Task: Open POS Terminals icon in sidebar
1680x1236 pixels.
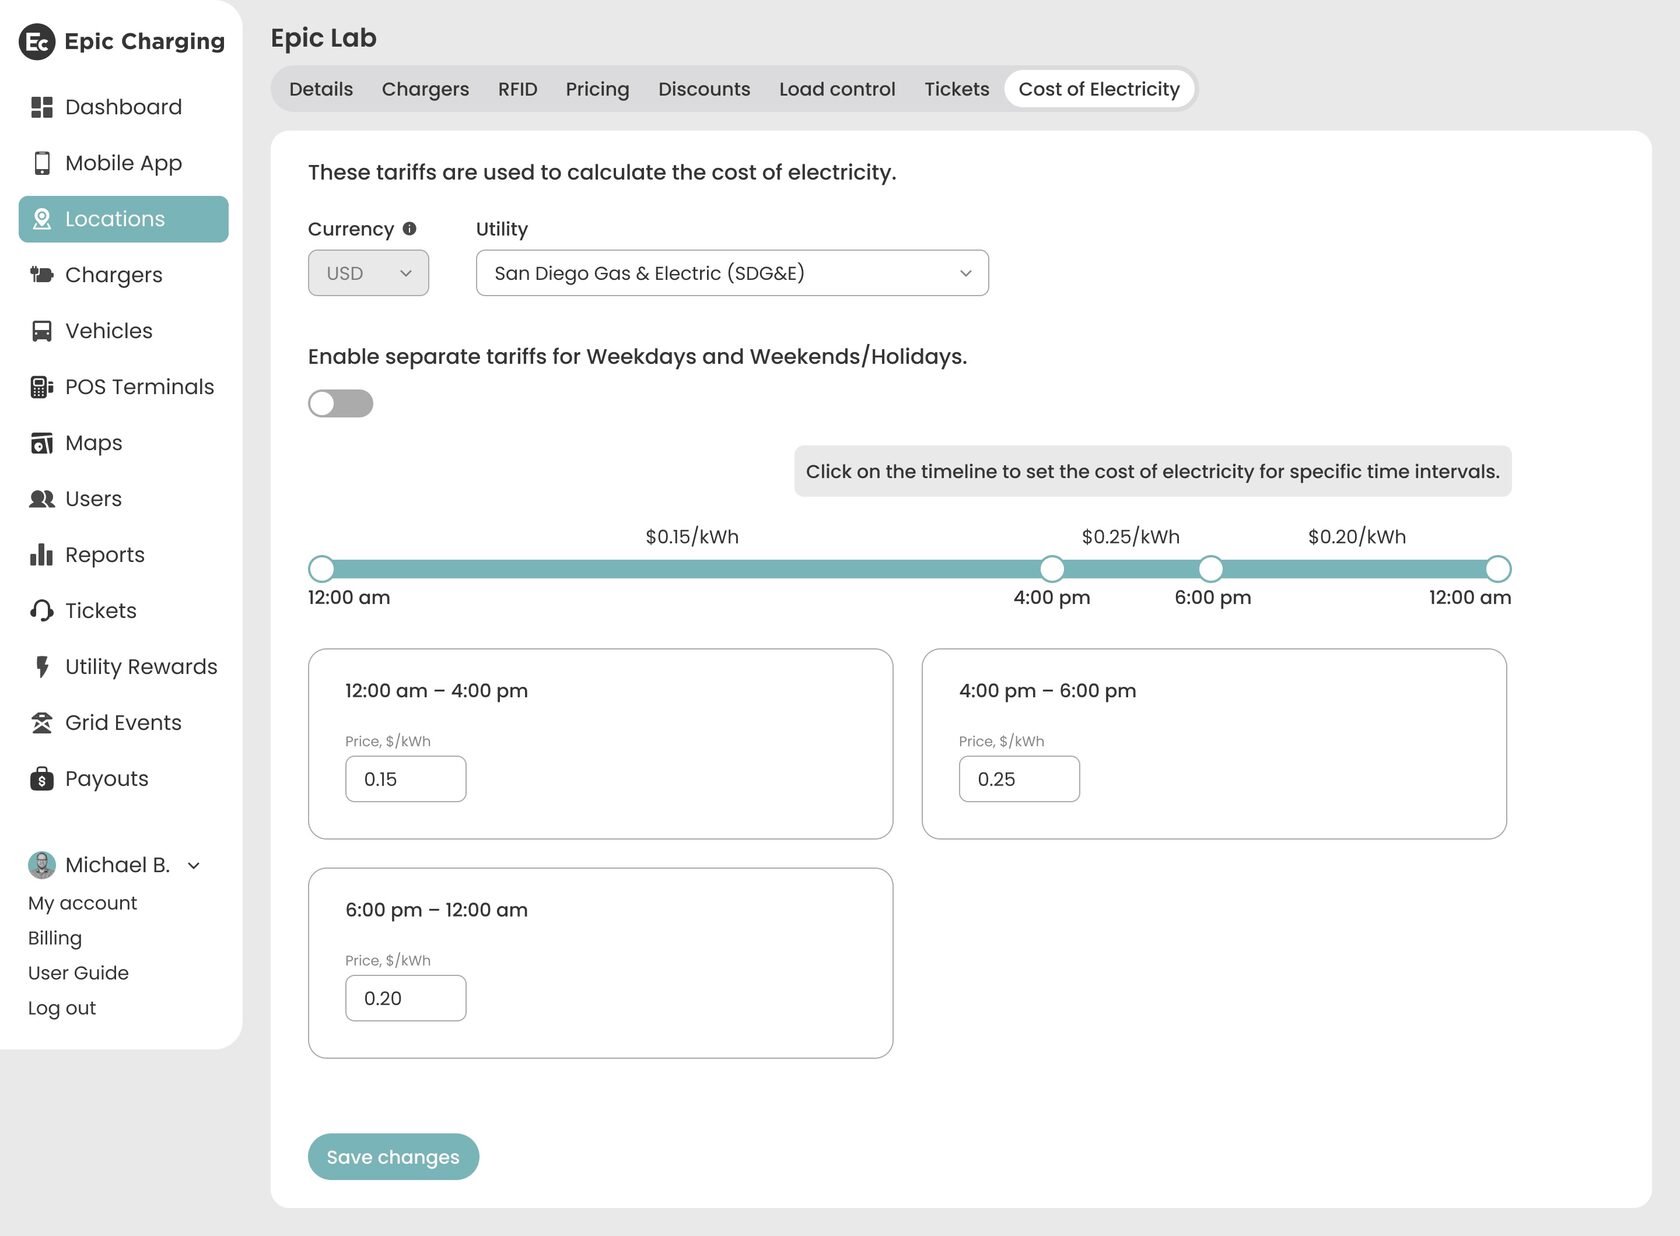Action: tap(41, 387)
